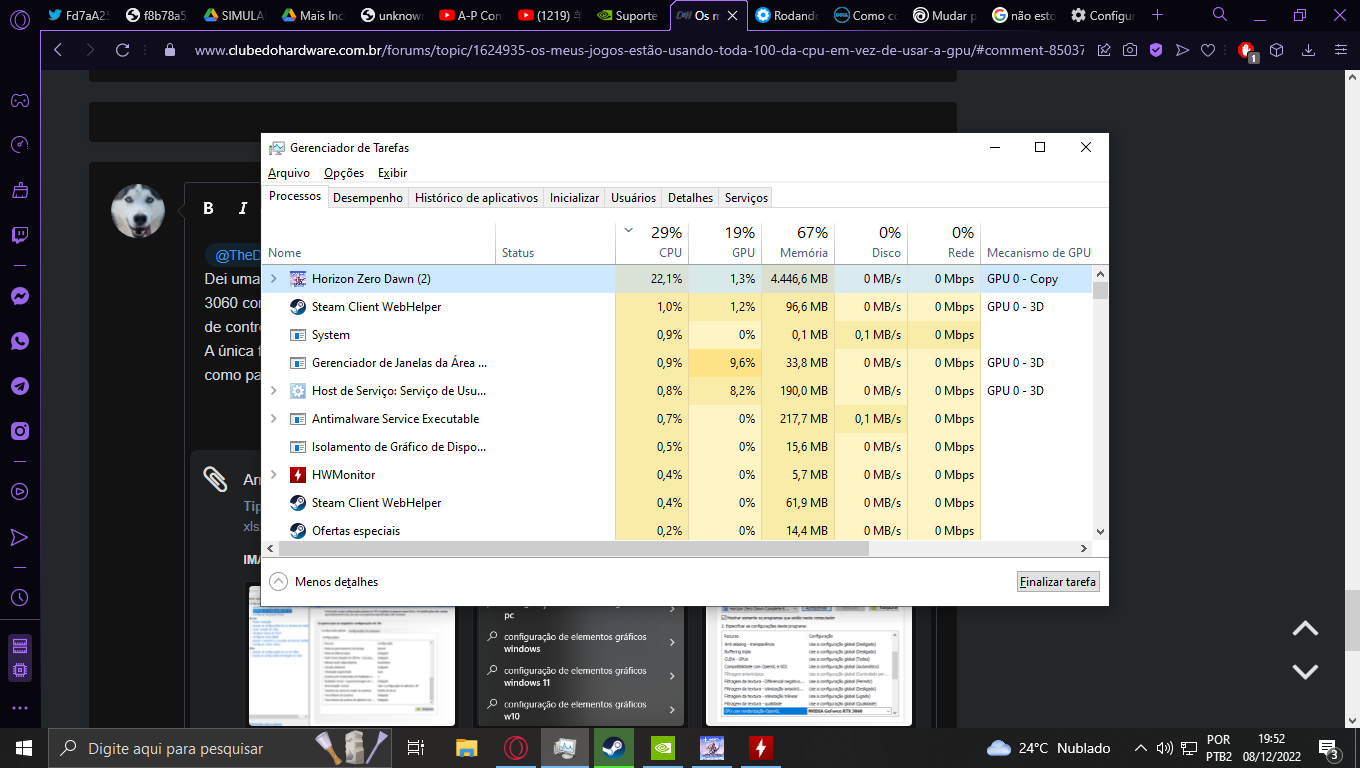Click the Italic formatting button in the editor
The height and width of the screenshot is (768, 1360).
click(242, 208)
